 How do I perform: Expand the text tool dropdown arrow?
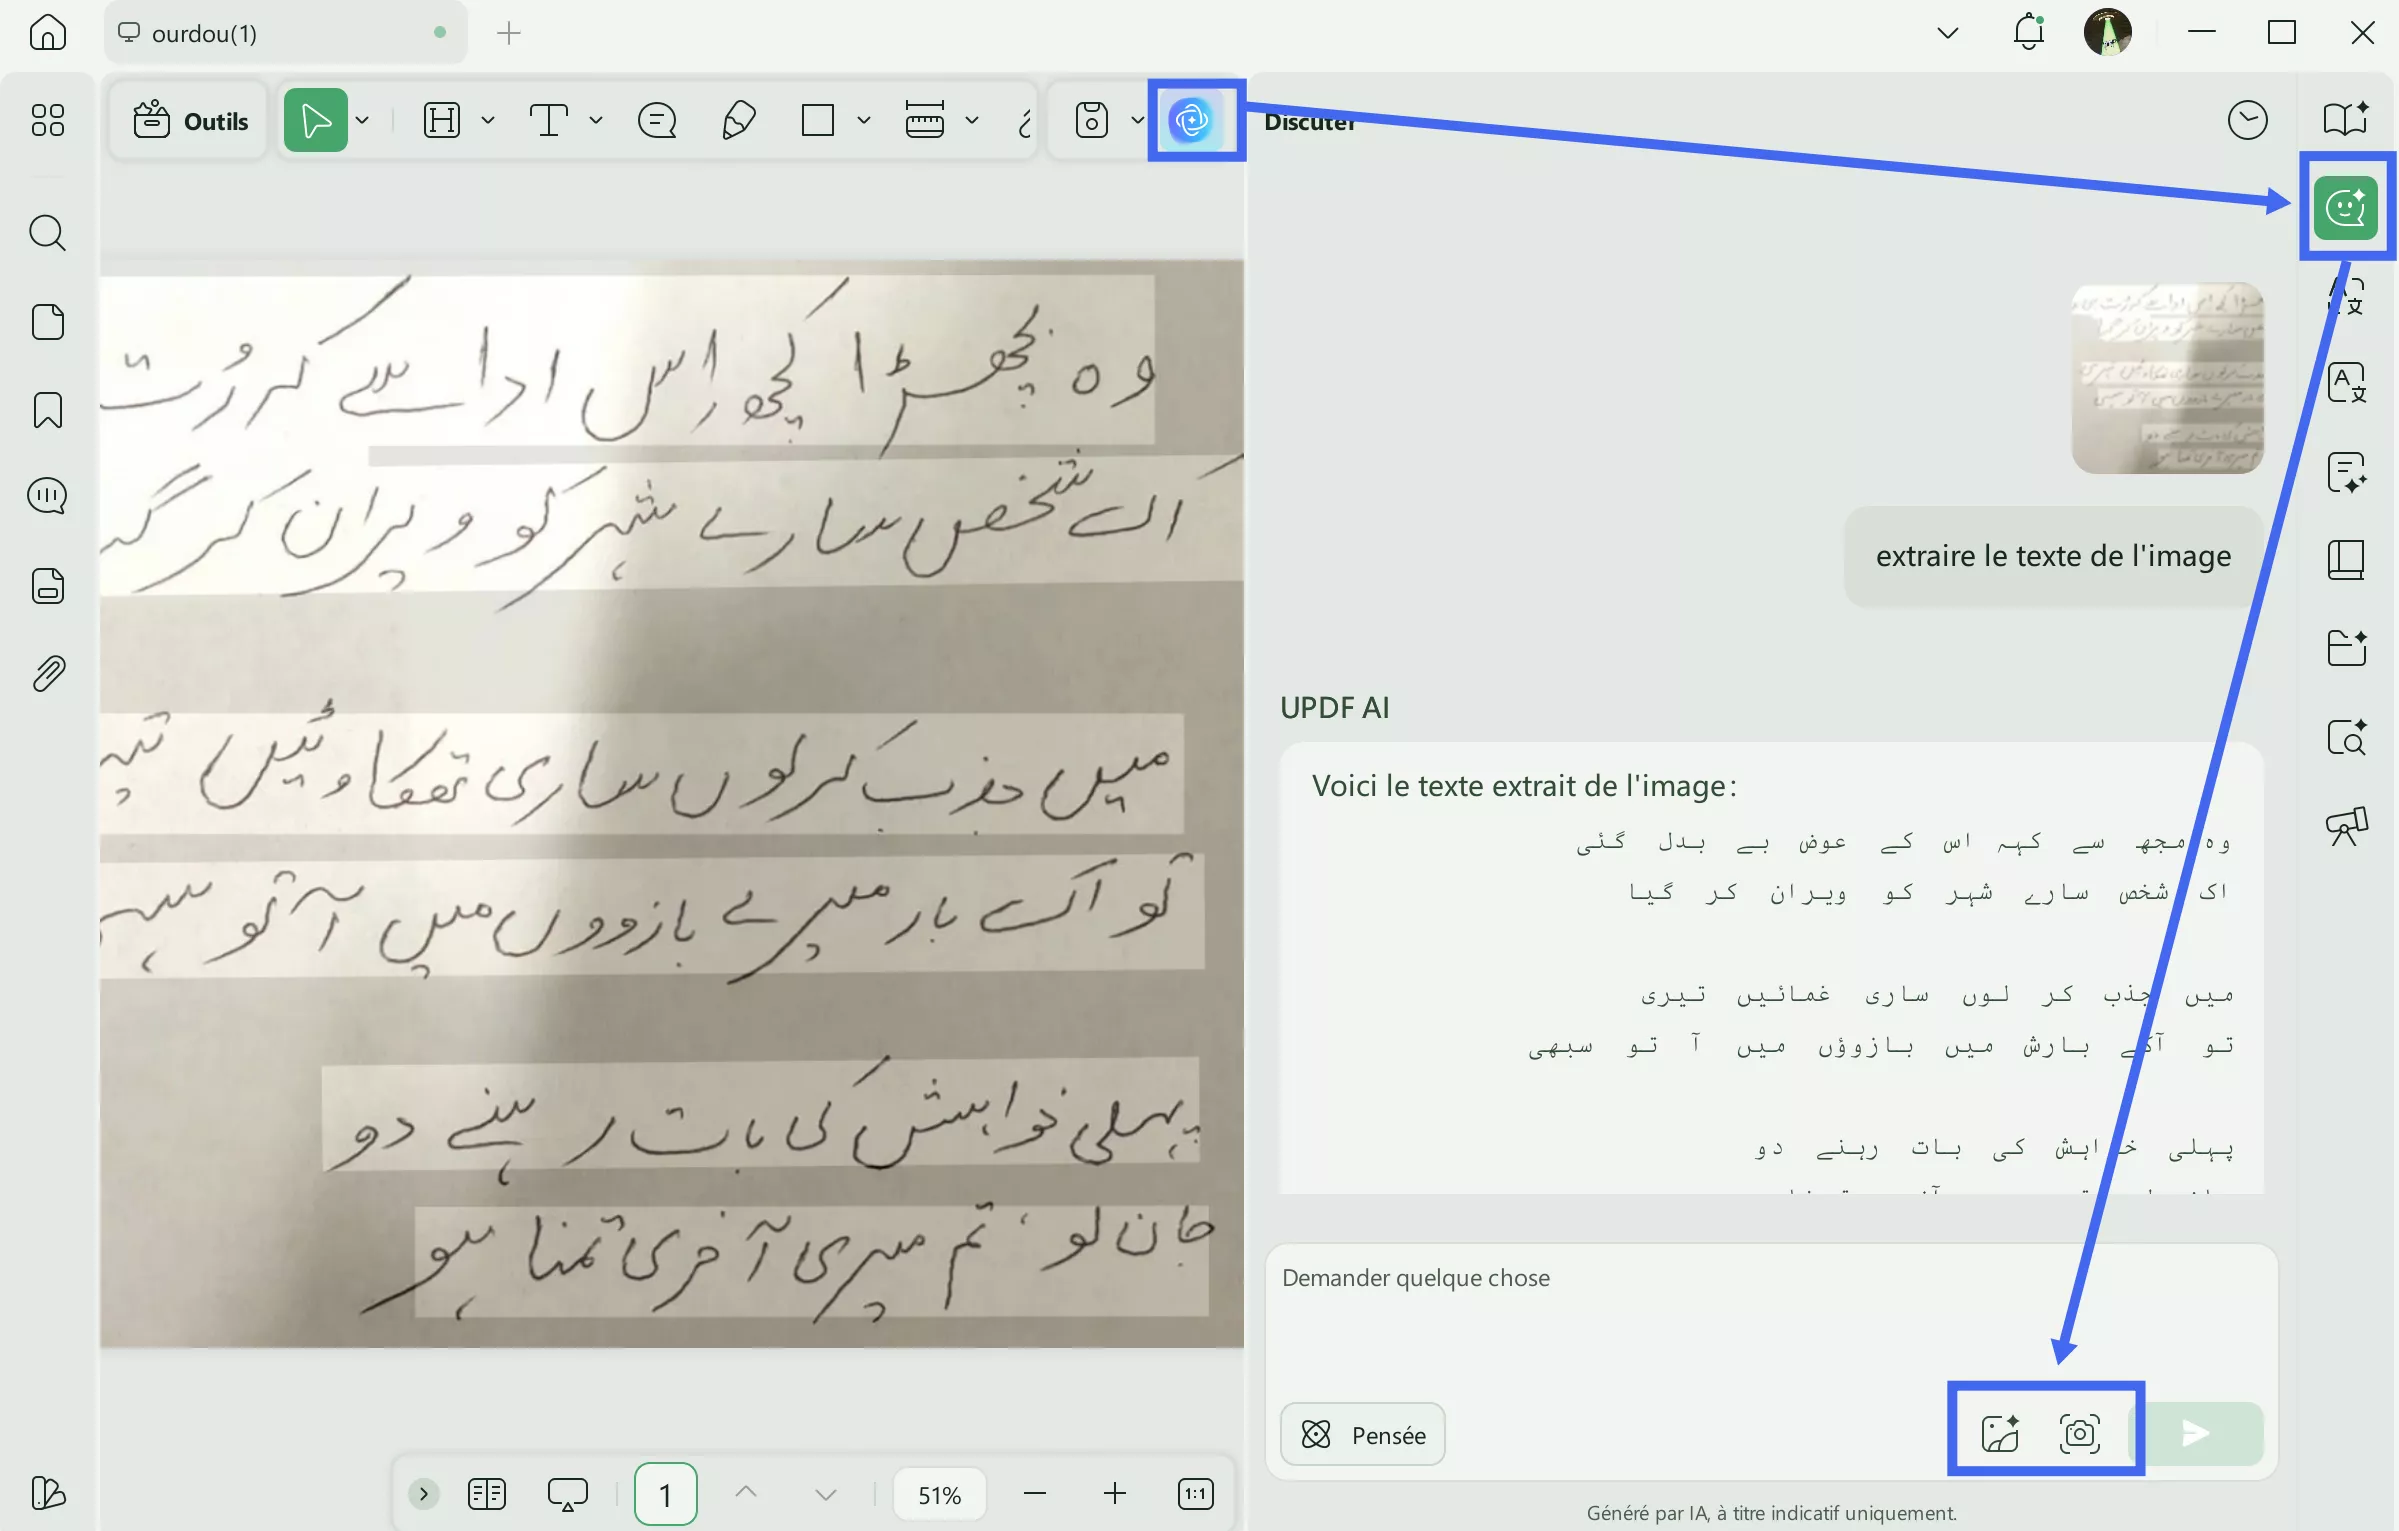tap(596, 121)
